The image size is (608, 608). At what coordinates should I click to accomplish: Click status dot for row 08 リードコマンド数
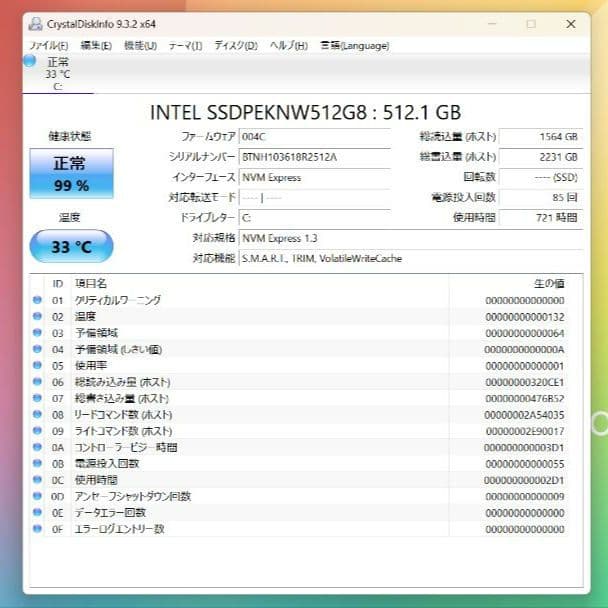[x=37, y=414]
